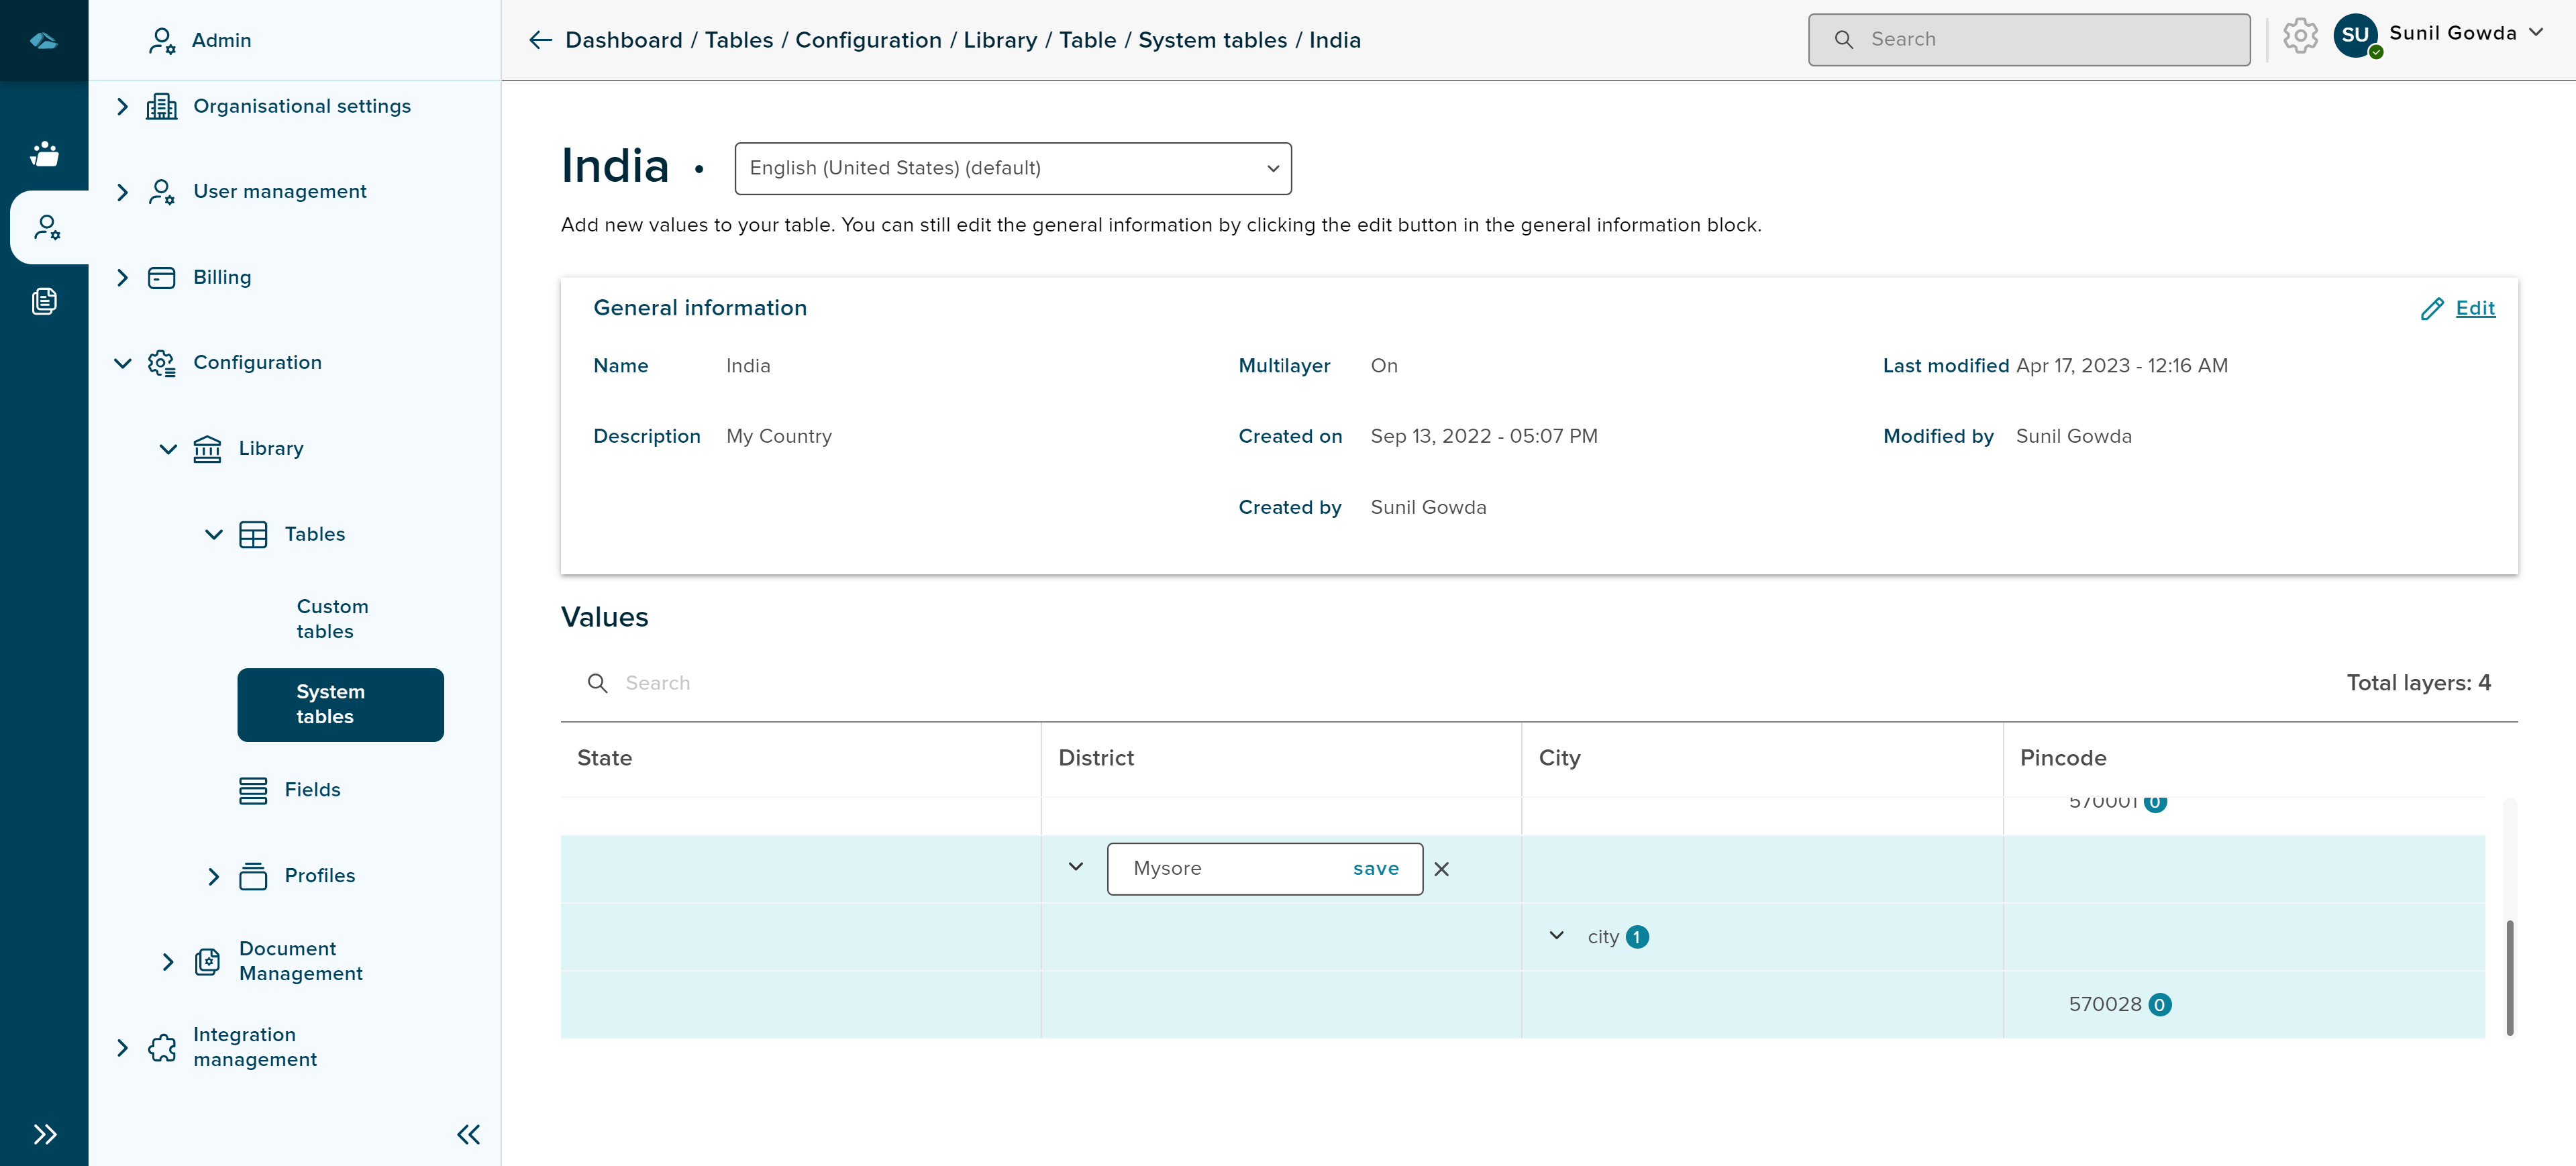This screenshot has width=2576, height=1166.
Task: Collapse the Mysore district row chevron
Action: 1075,867
